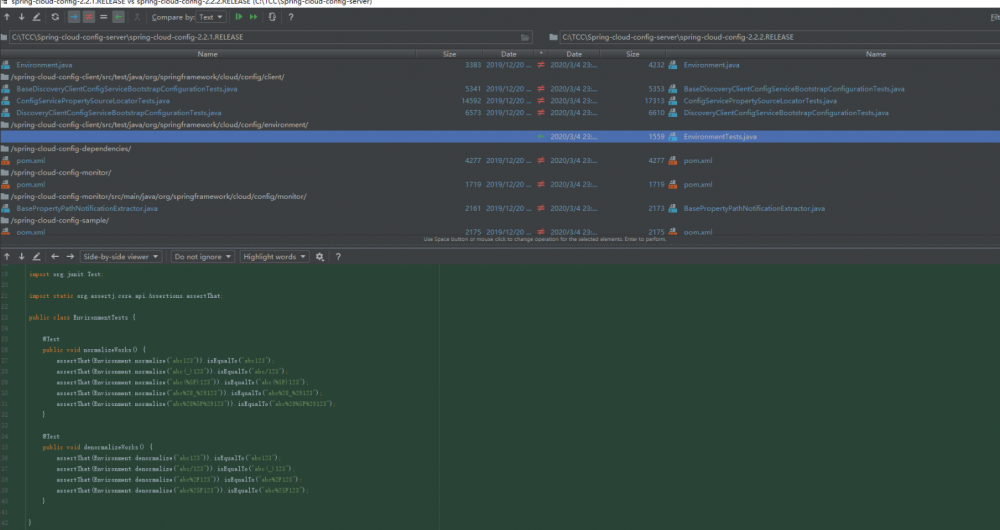Select left DiscoveryClientConfigServiceBootstrapConfigurationTests.java

pos(119,113)
